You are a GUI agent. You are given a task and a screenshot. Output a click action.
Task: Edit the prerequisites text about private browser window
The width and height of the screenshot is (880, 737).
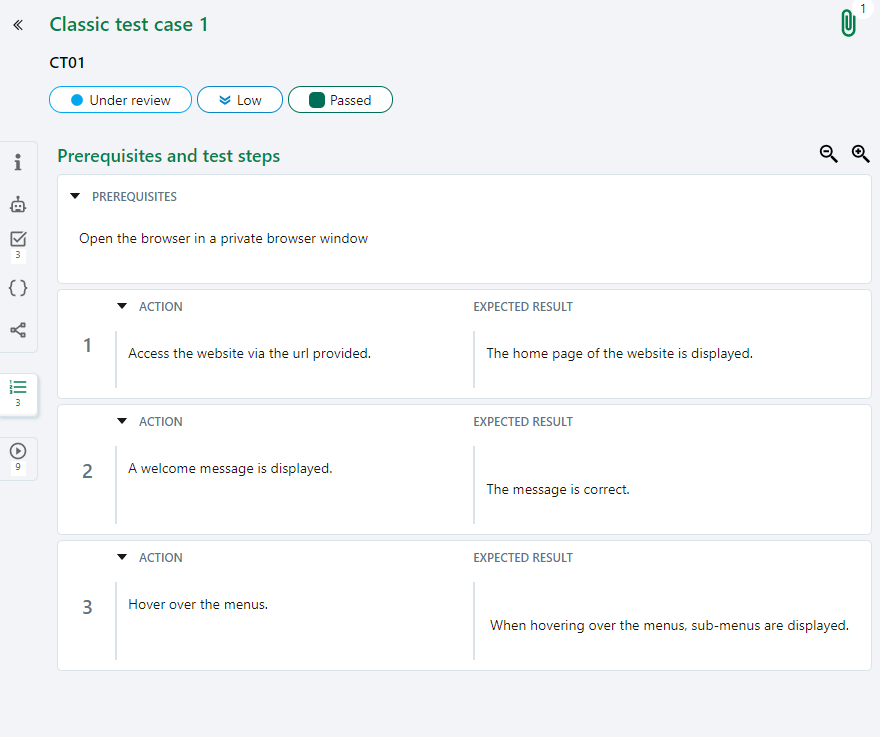coord(223,238)
